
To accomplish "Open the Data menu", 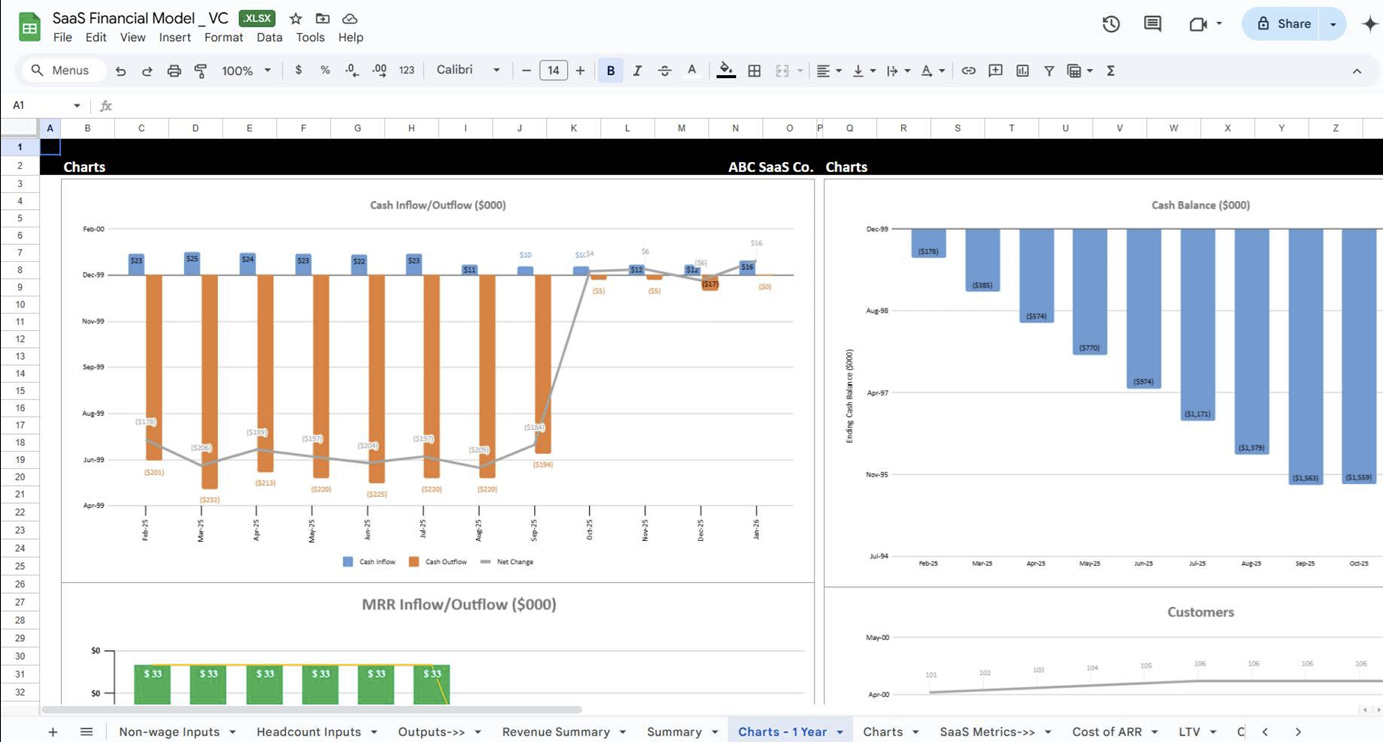I will point(269,37).
